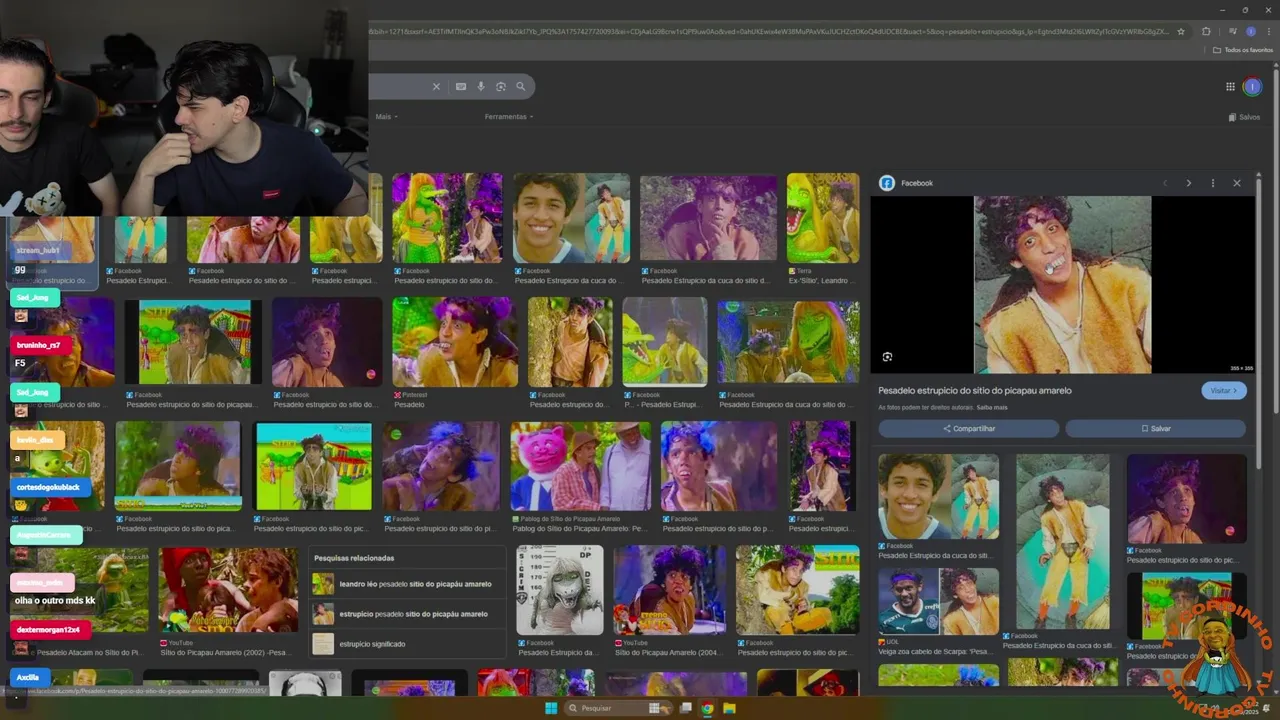The width and height of the screenshot is (1280, 720).
Task: Go to next image in preview panel
Action: [x=1189, y=183]
